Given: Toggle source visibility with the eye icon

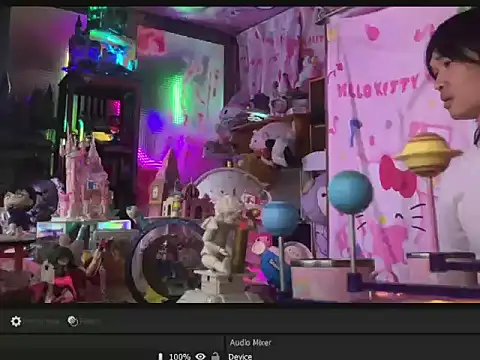Looking at the screenshot, I should [200, 356].
